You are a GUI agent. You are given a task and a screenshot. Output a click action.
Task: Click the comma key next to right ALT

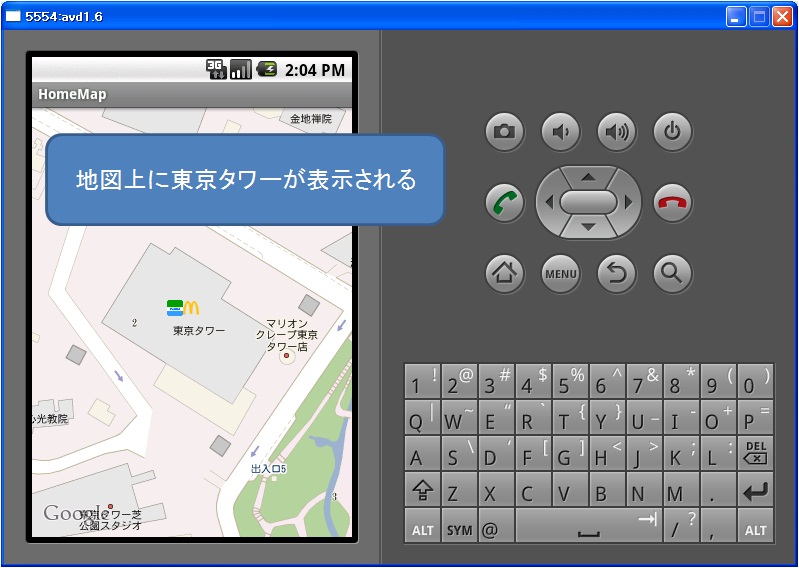click(718, 525)
